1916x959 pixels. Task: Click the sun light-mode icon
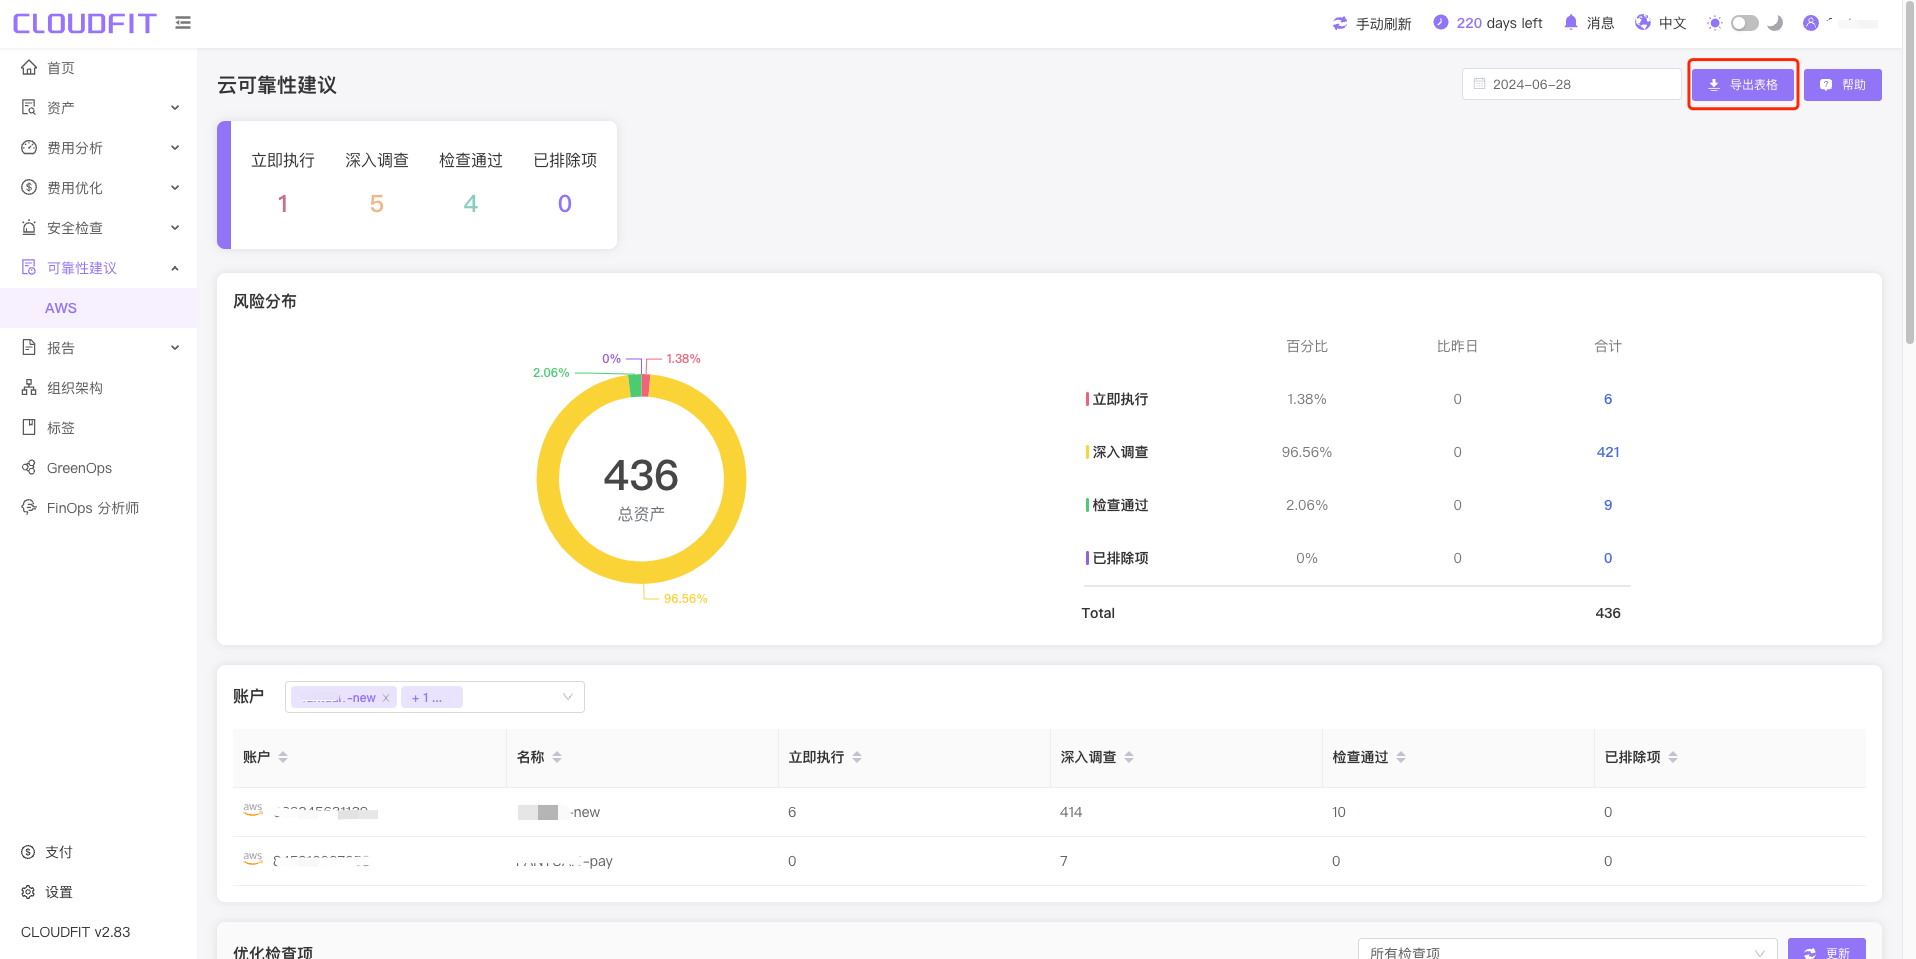pos(1715,23)
